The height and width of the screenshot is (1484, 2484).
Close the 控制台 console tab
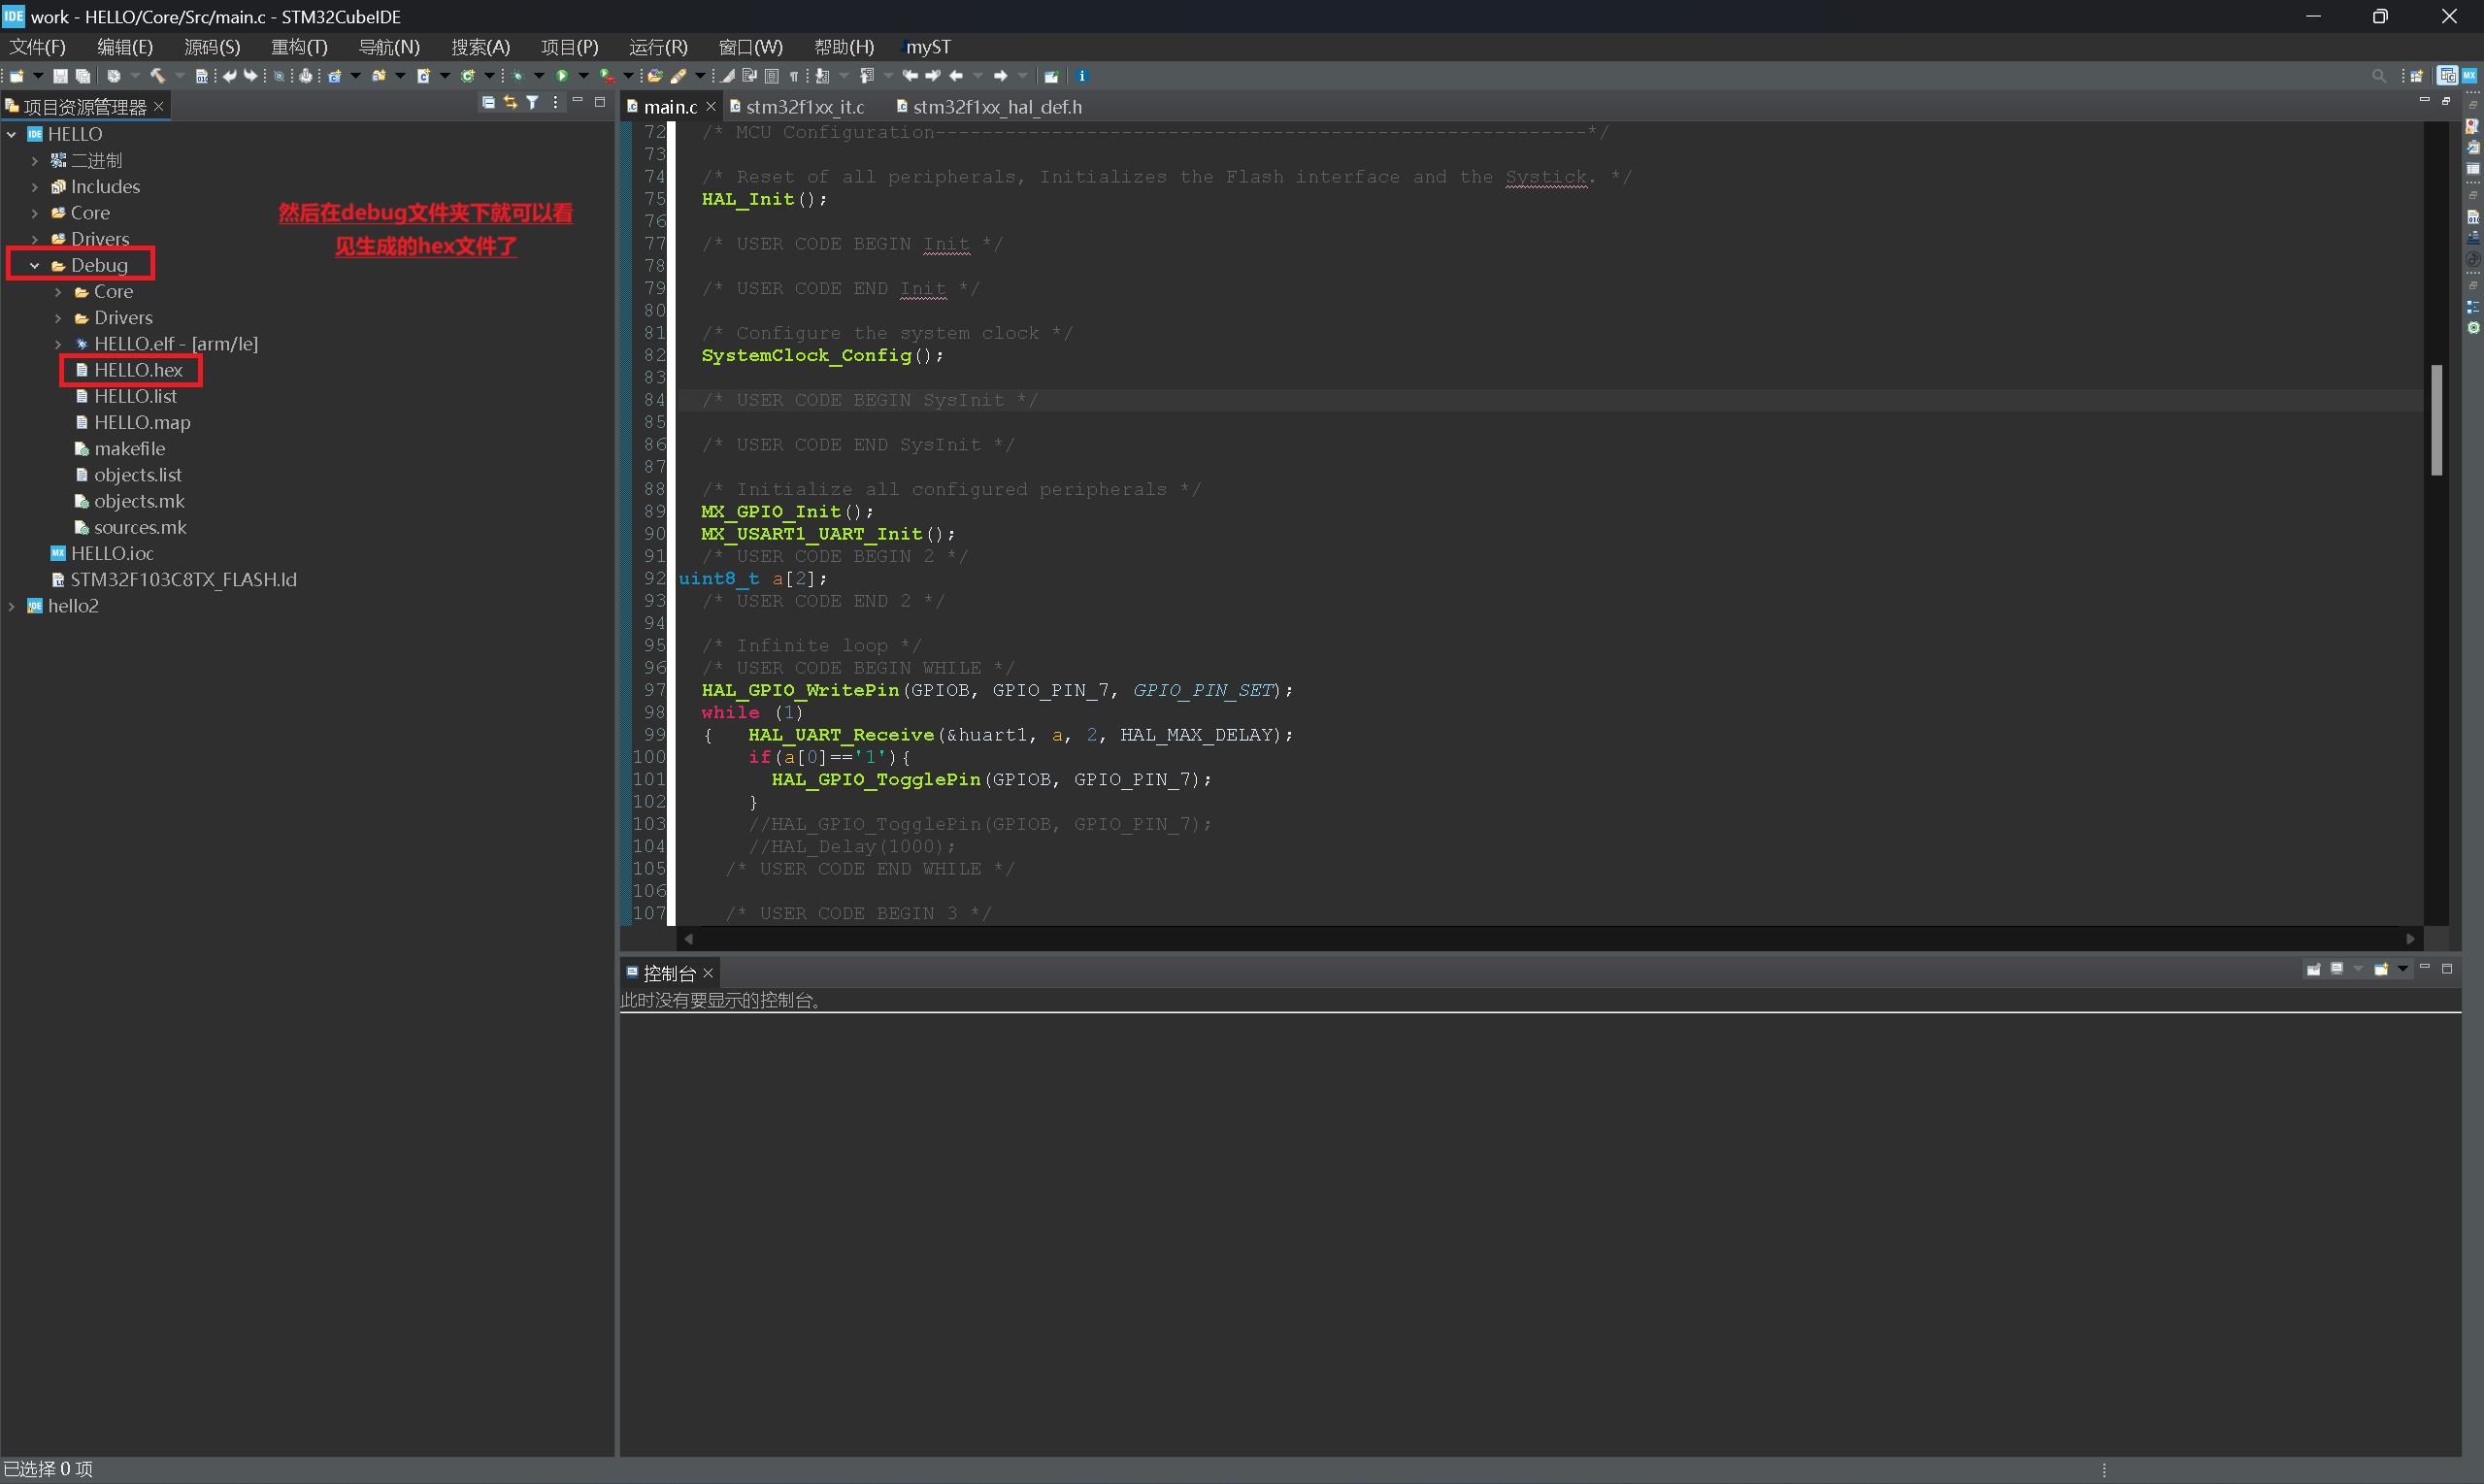click(708, 973)
